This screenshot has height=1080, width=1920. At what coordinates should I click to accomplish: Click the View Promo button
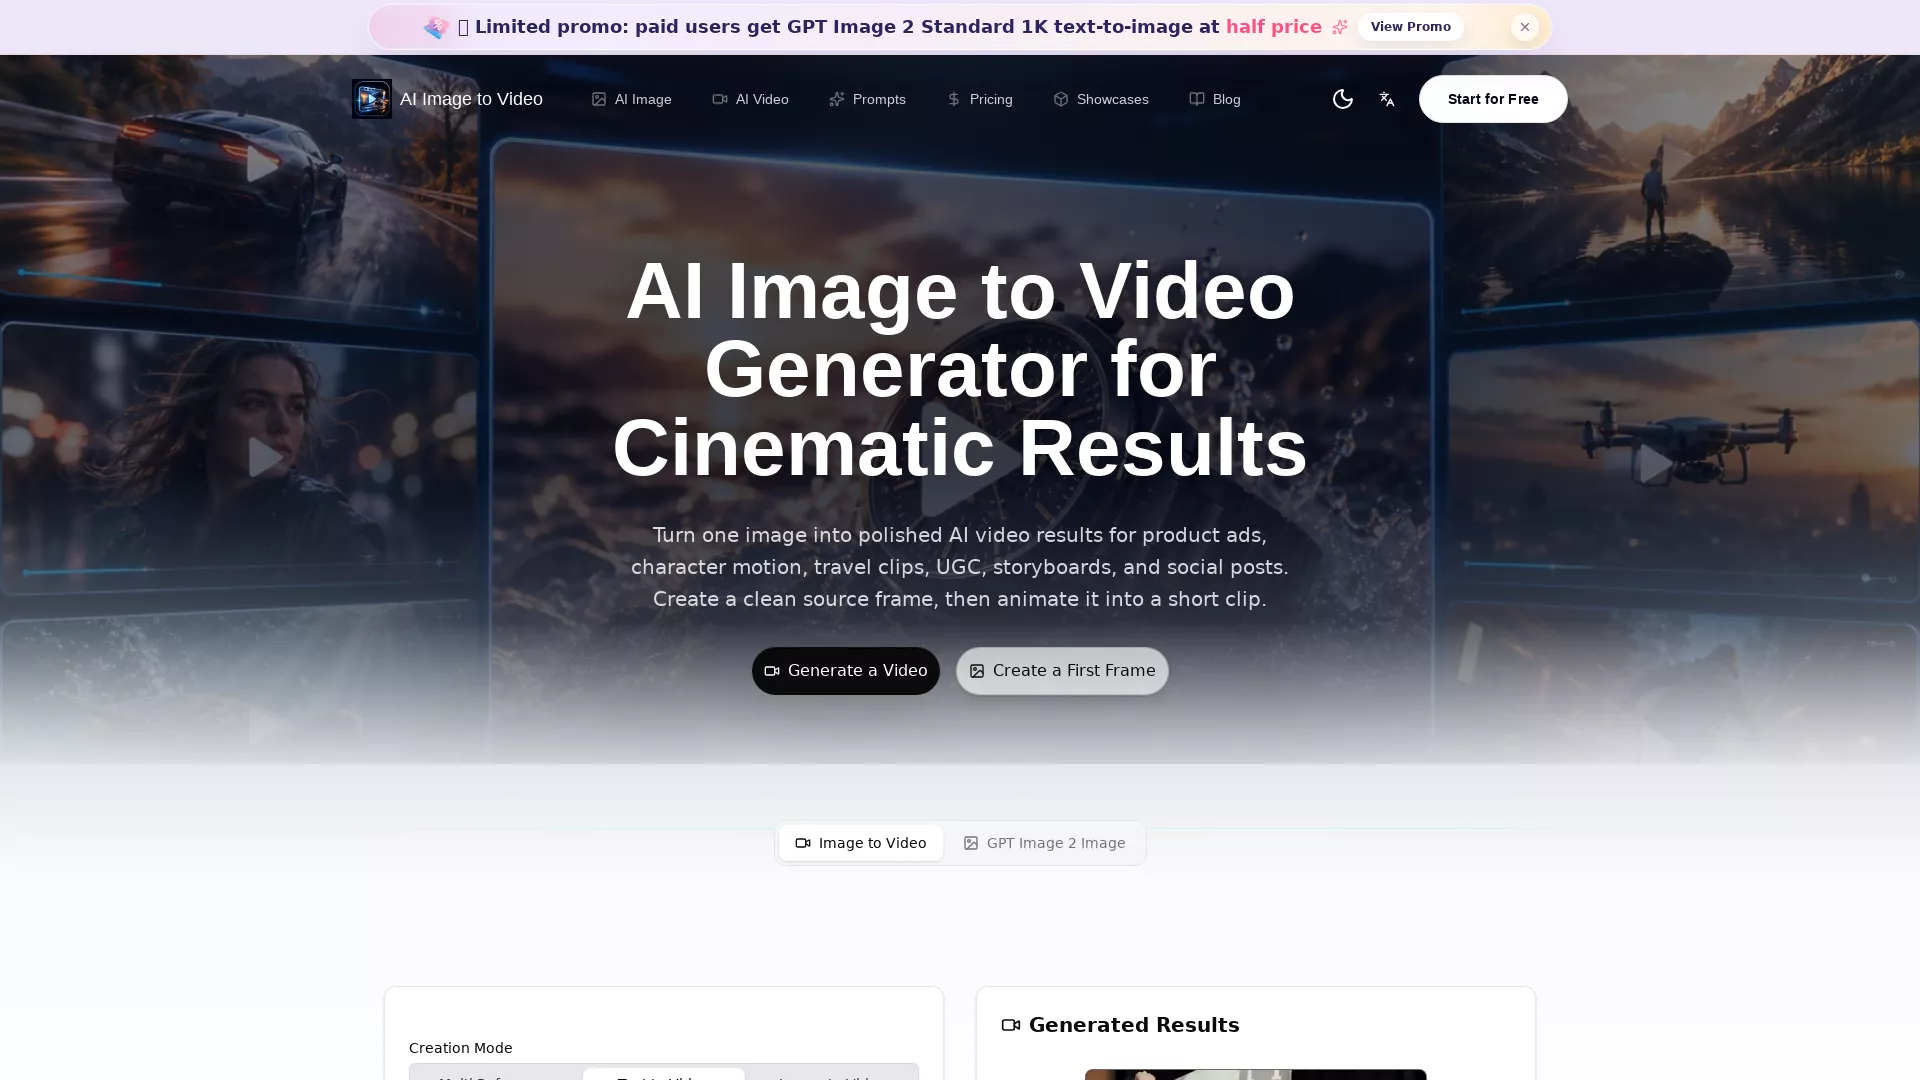(x=1410, y=27)
